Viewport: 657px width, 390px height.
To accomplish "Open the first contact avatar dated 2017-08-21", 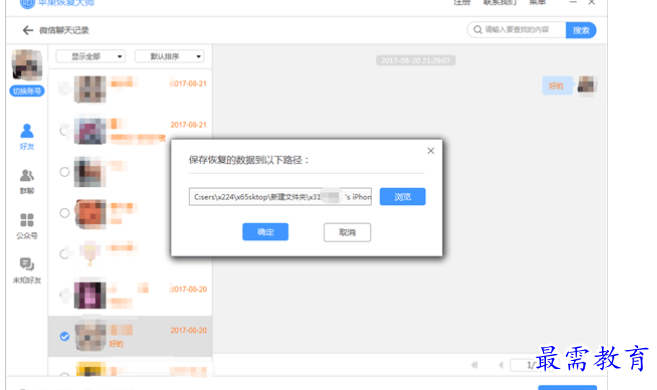I will [90, 89].
